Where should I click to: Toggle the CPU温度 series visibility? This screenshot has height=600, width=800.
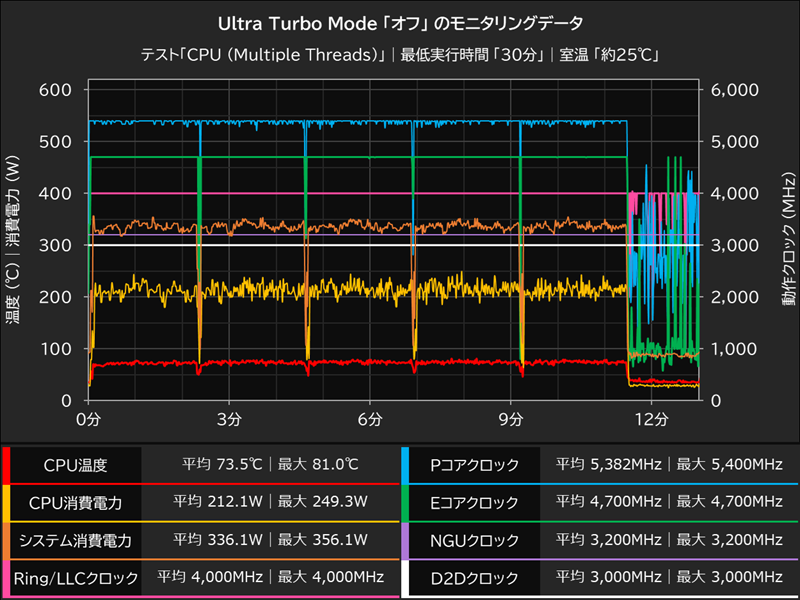[75, 464]
